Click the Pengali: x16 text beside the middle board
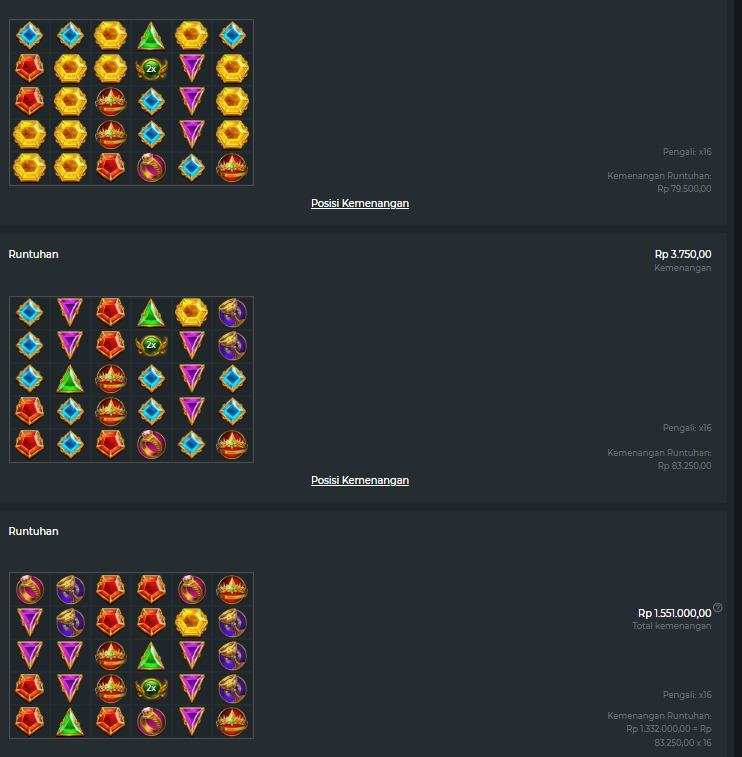The image size is (742, 757). [687, 428]
